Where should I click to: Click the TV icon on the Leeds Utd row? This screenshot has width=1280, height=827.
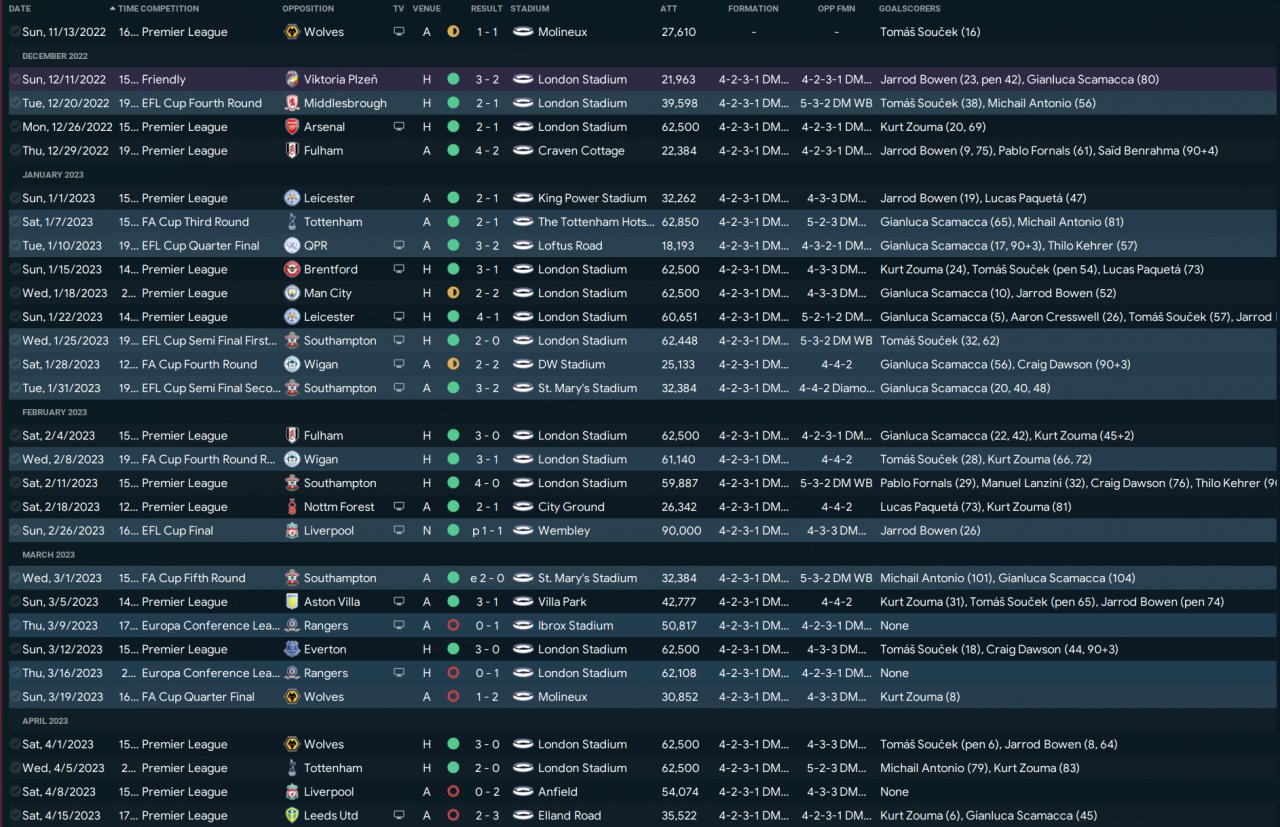point(399,816)
